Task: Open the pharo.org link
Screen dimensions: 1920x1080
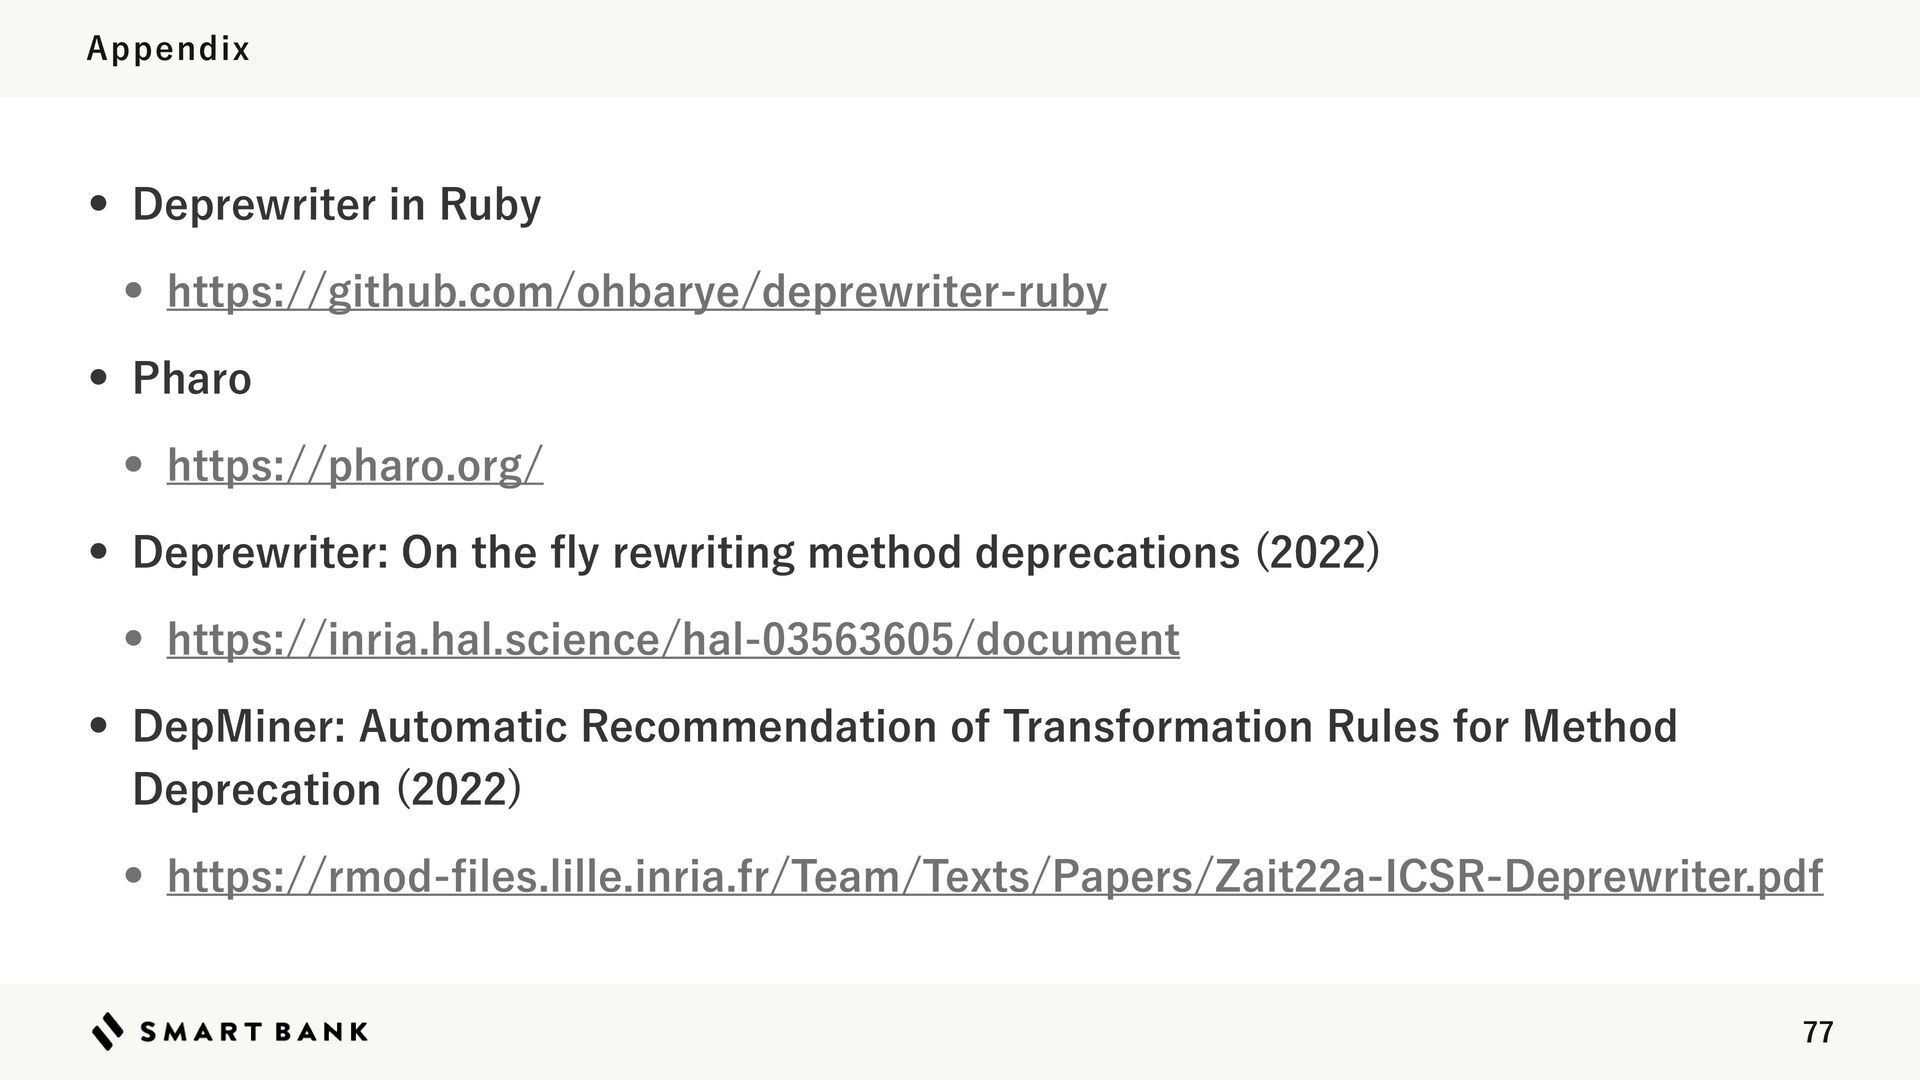Action: tap(355, 466)
